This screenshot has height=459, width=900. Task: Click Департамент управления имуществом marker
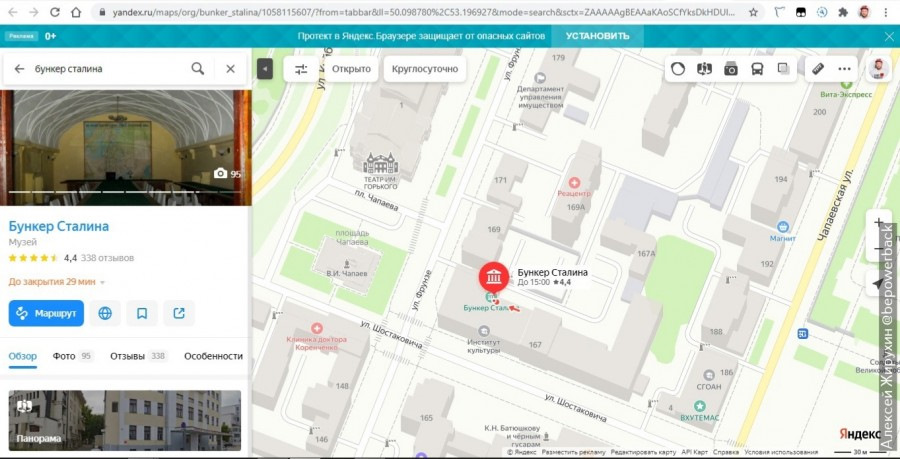[540, 77]
